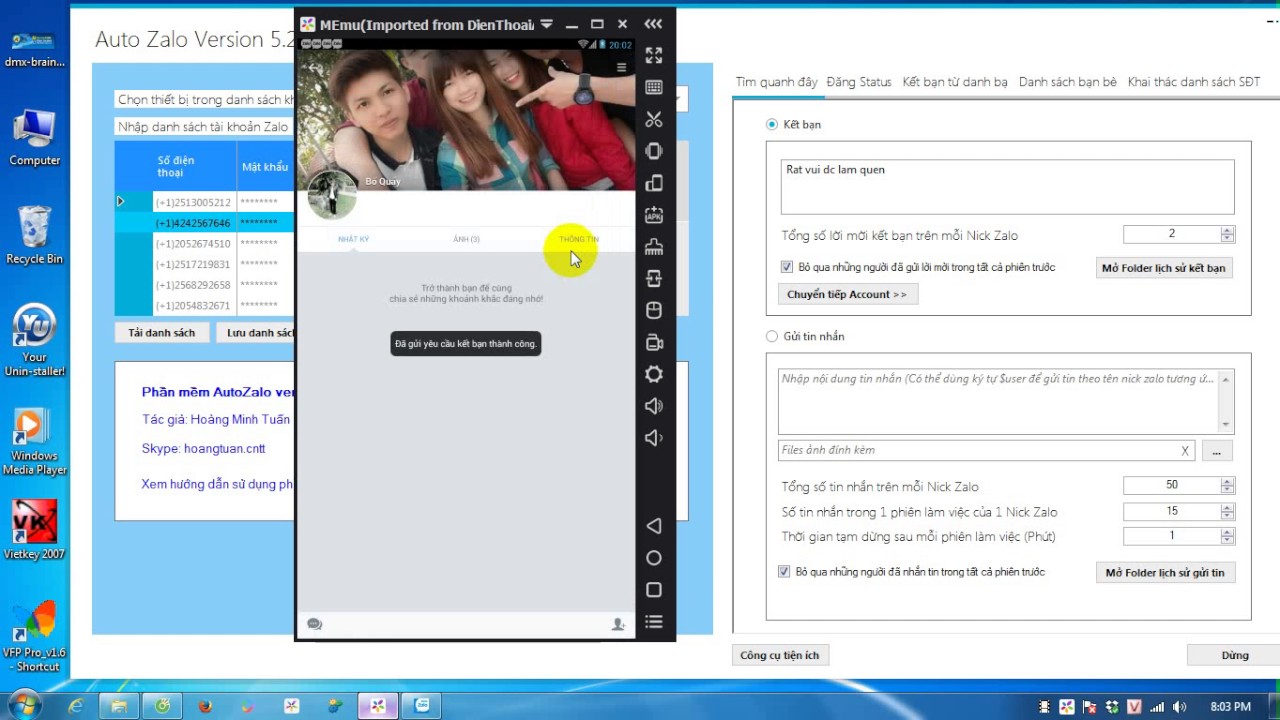Open the Tìm quanh đây tab
The height and width of the screenshot is (720, 1280).
tap(776, 82)
